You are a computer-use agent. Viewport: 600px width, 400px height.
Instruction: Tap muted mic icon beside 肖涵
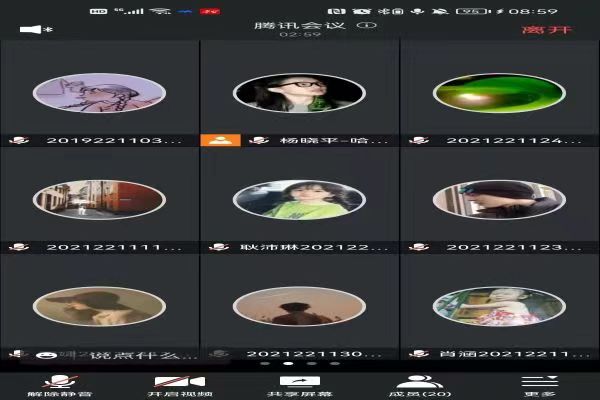point(417,353)
